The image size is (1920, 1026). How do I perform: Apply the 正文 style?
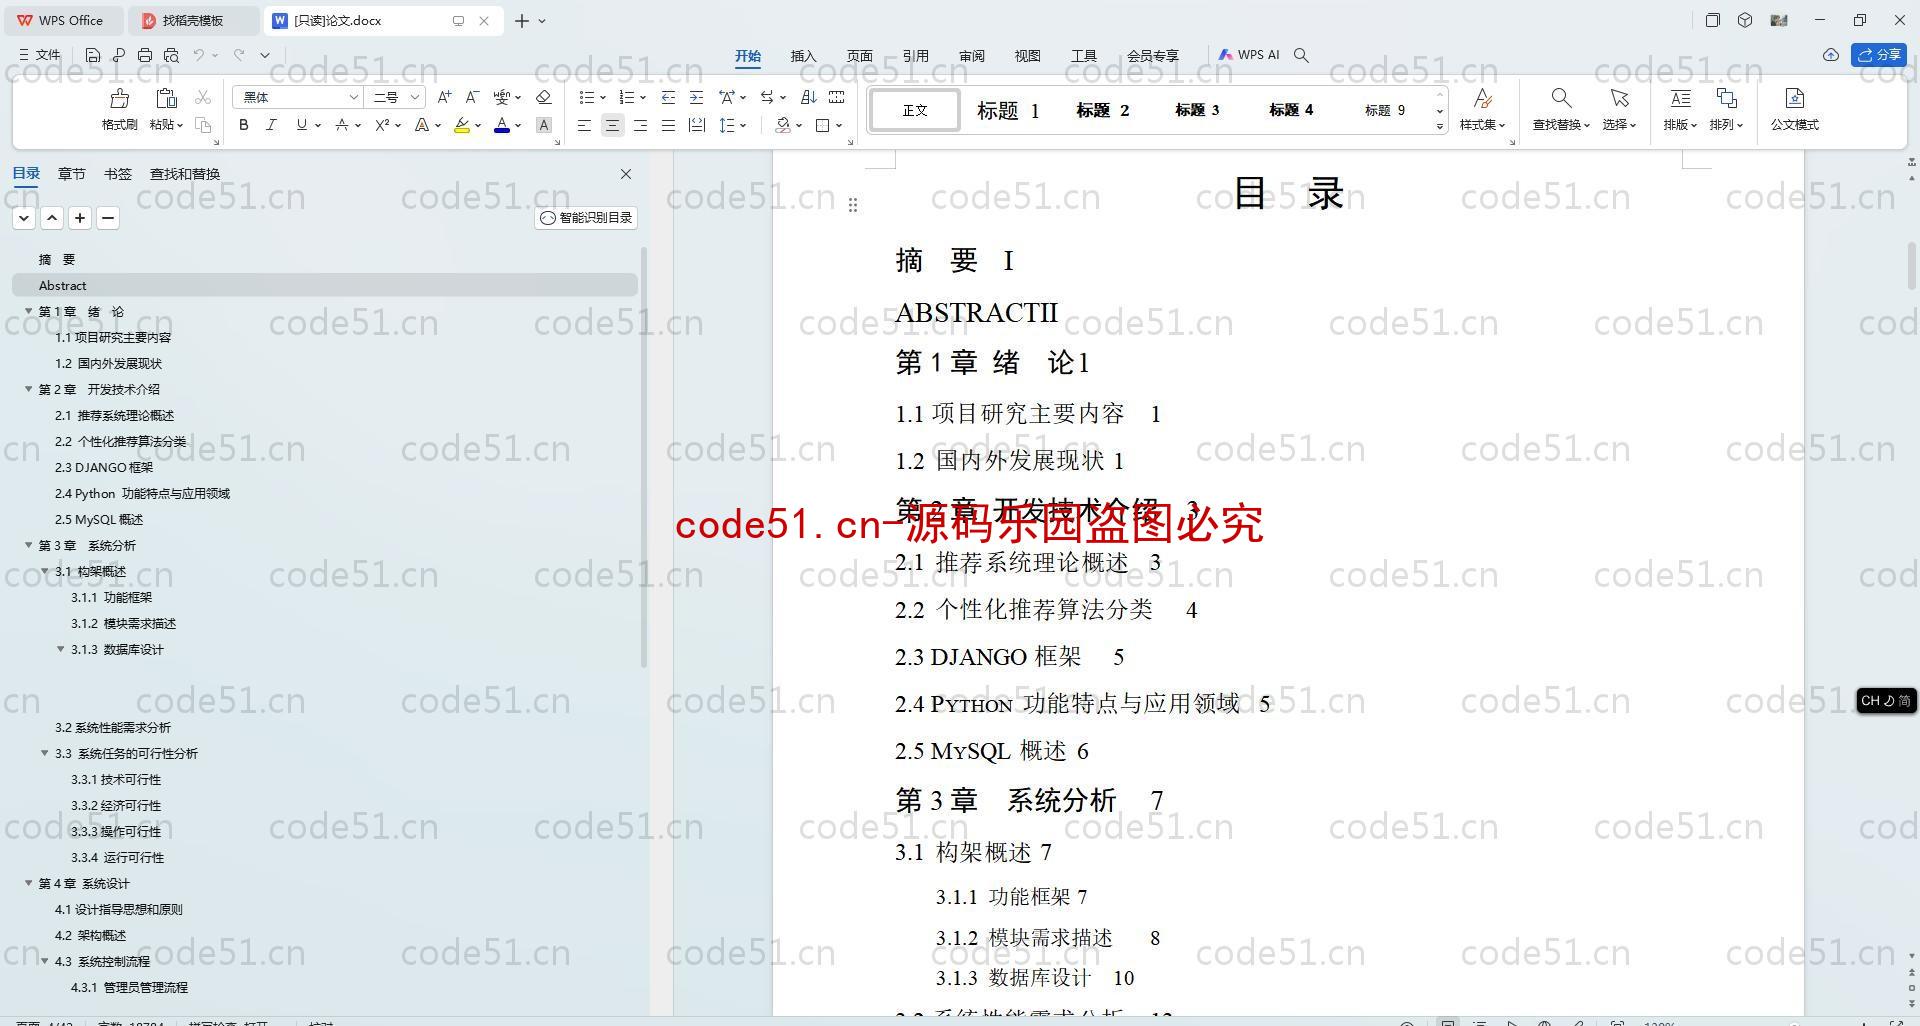click(x=914, y=110)
